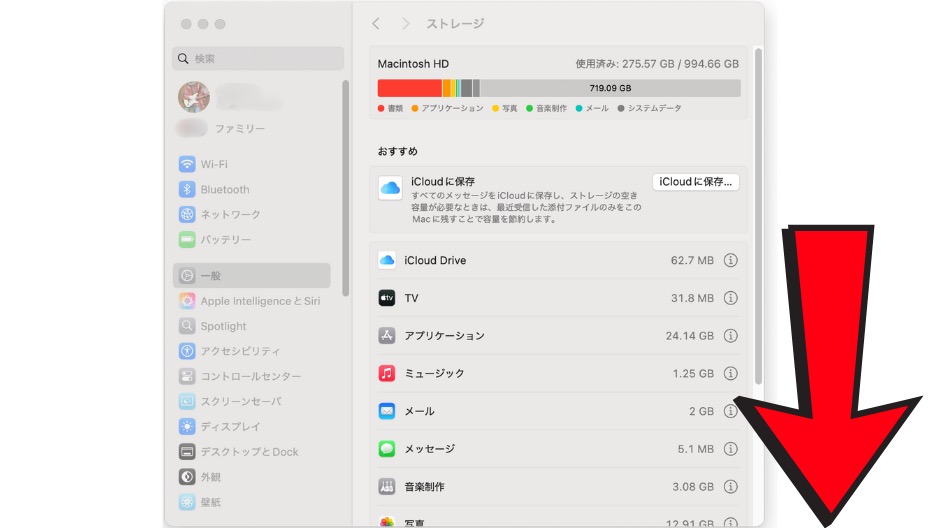Image resolution: width=940 pixels, height=528 pixels.
Task: Show info for メッセージ storage
Action: [x=730, y=449]
